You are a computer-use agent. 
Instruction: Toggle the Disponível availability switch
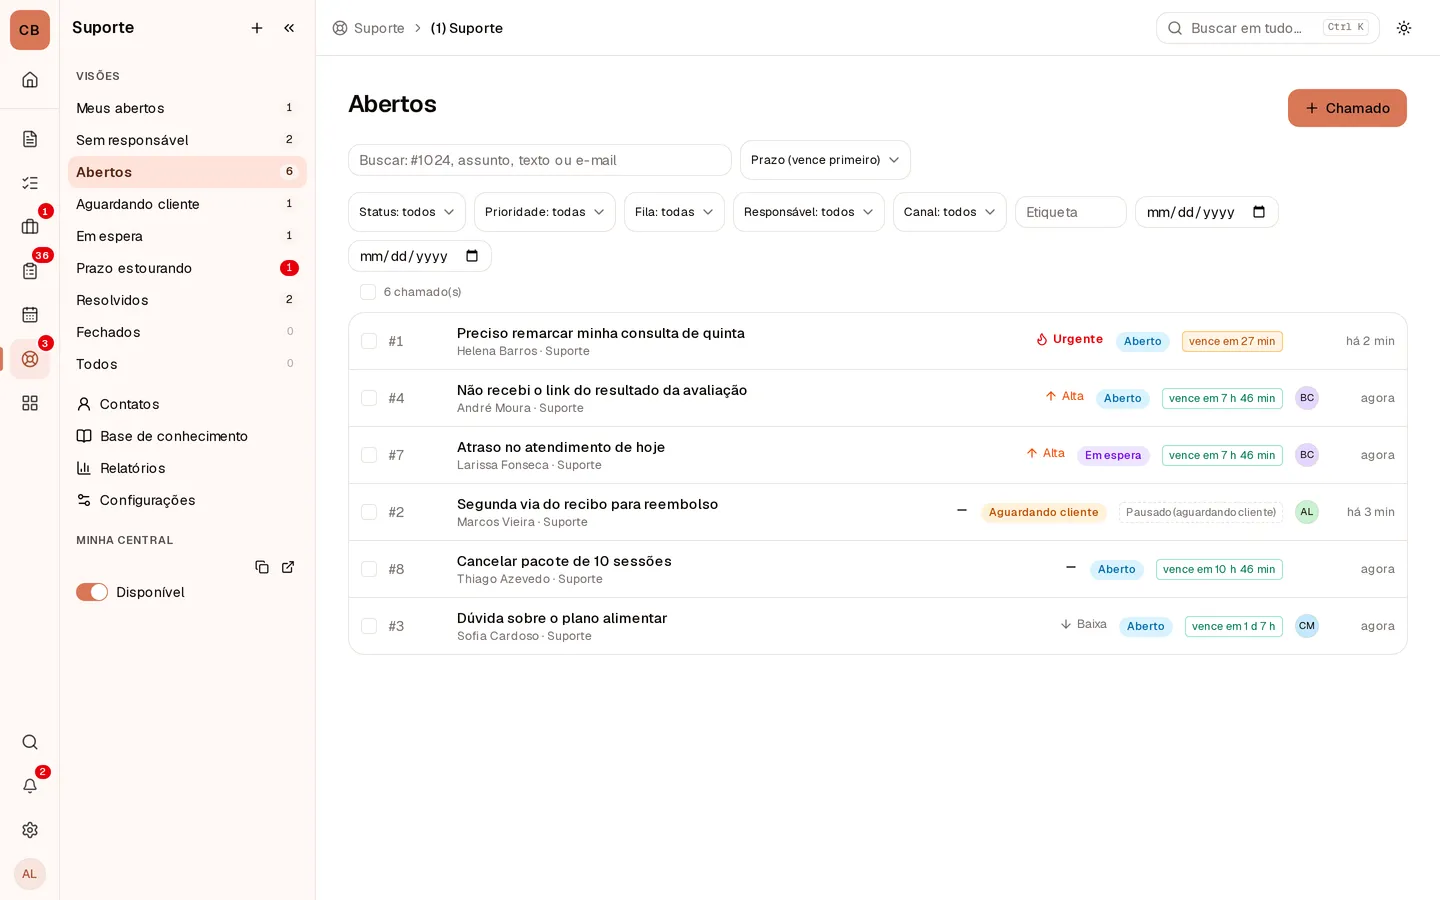point(92,592)
